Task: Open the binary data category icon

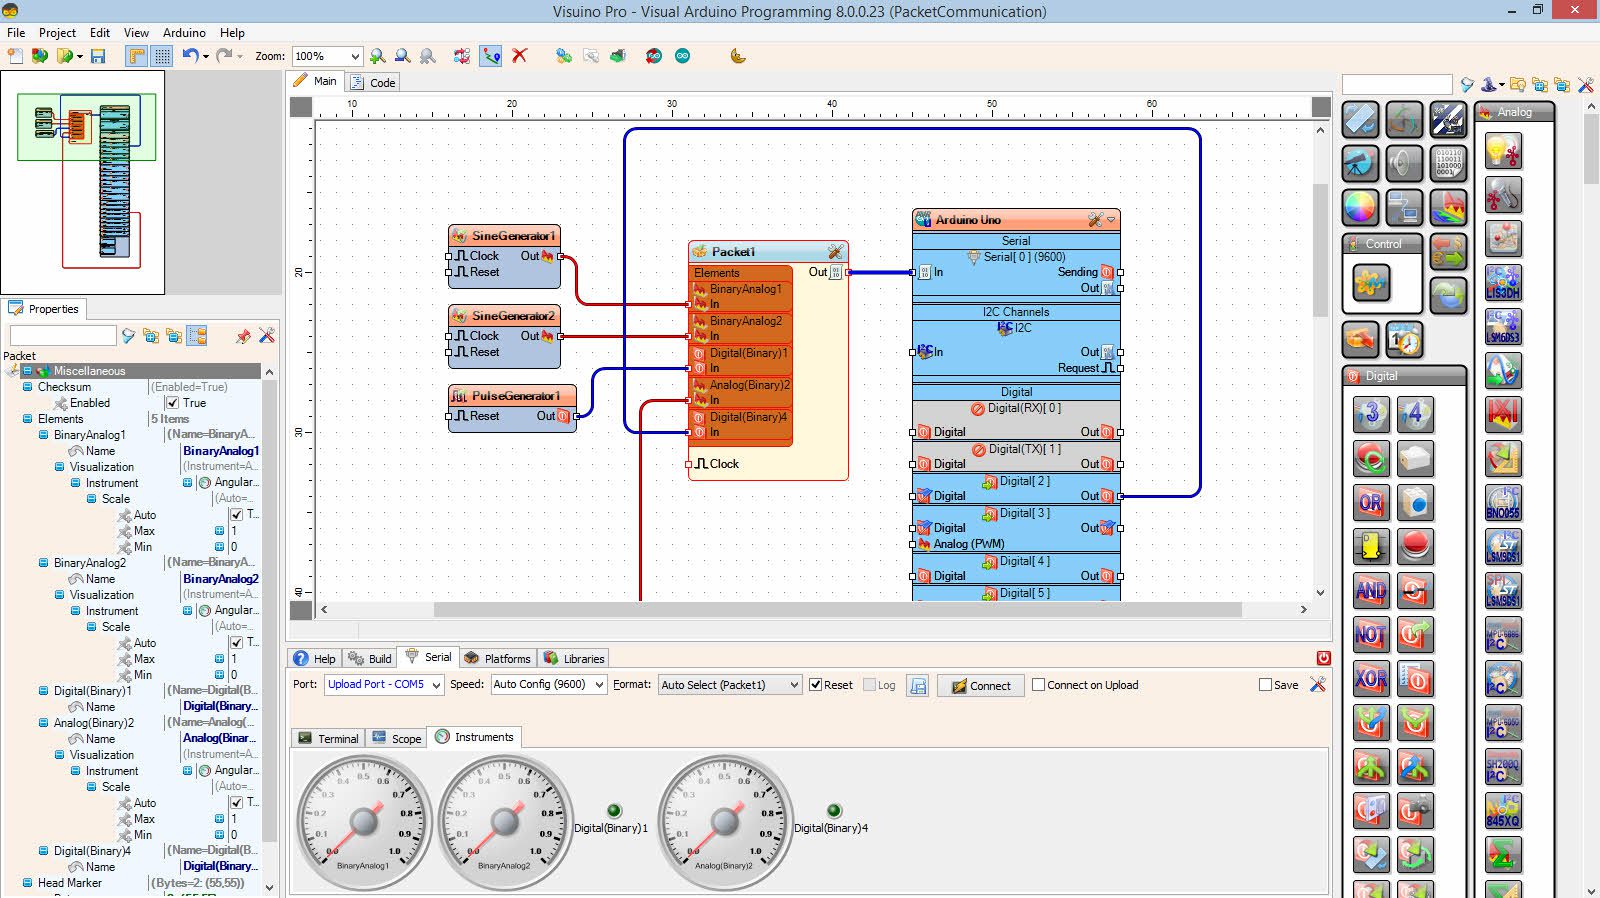Action: pyautogui.click(x=1448, y=163)
